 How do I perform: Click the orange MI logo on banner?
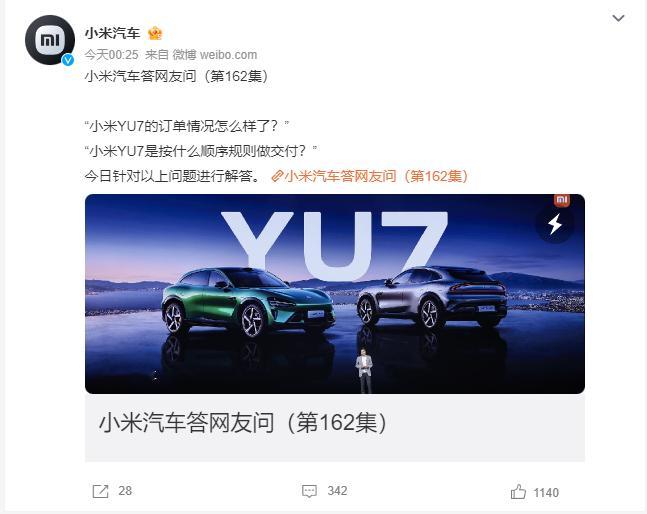(562, 200)
